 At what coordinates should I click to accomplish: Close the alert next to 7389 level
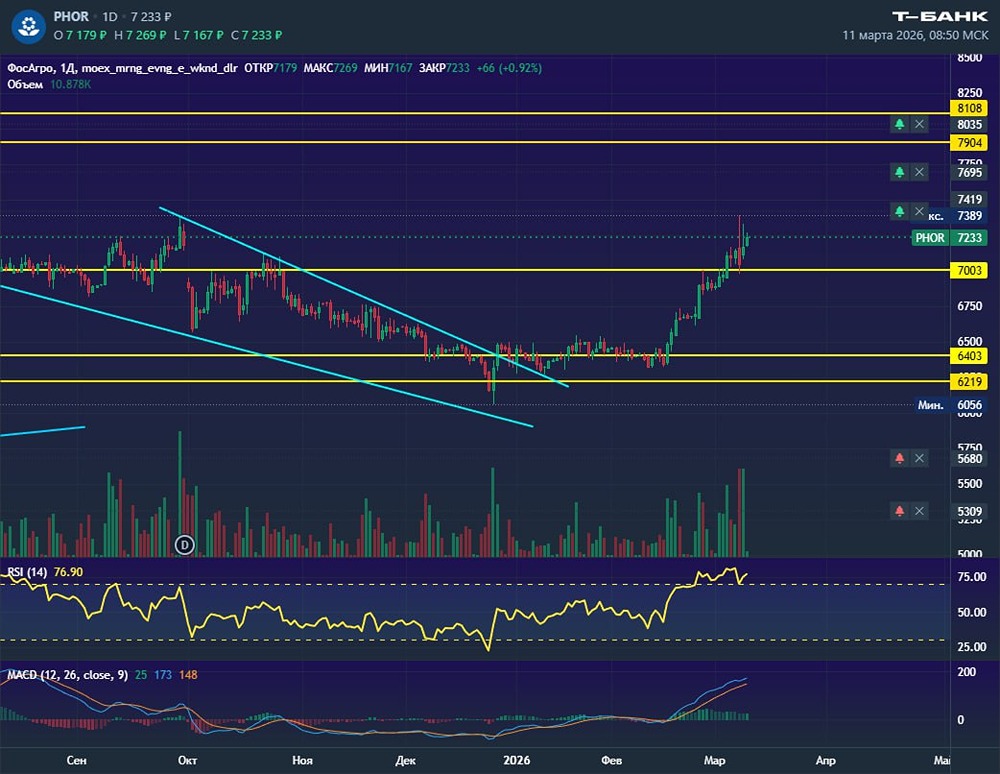(x=919, y=211)
